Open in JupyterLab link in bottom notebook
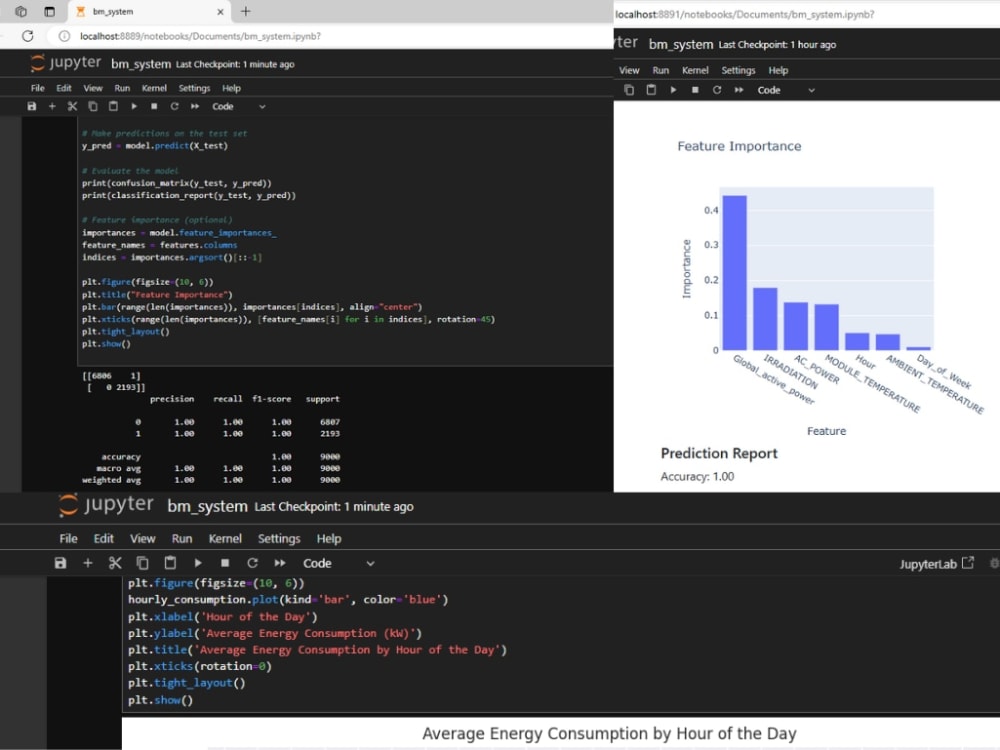This screenshot has width=1000, height=750. click(x=936, y=564)
